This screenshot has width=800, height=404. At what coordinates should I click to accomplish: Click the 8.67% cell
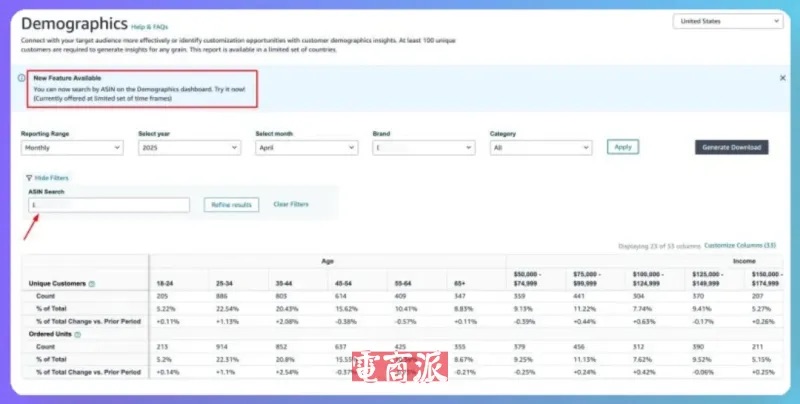click(464, 360)
